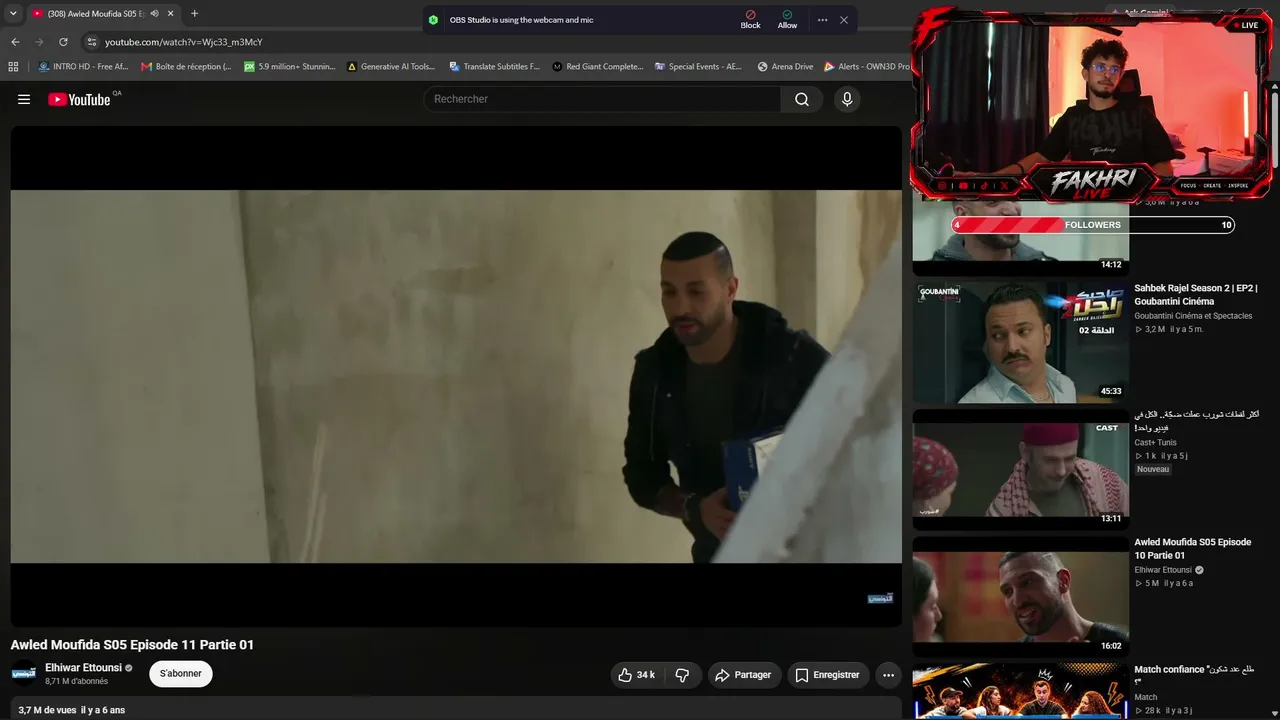Go back using the browser arrow
The height and width of the screenshot is (720, 1280).
coord(15,42)
